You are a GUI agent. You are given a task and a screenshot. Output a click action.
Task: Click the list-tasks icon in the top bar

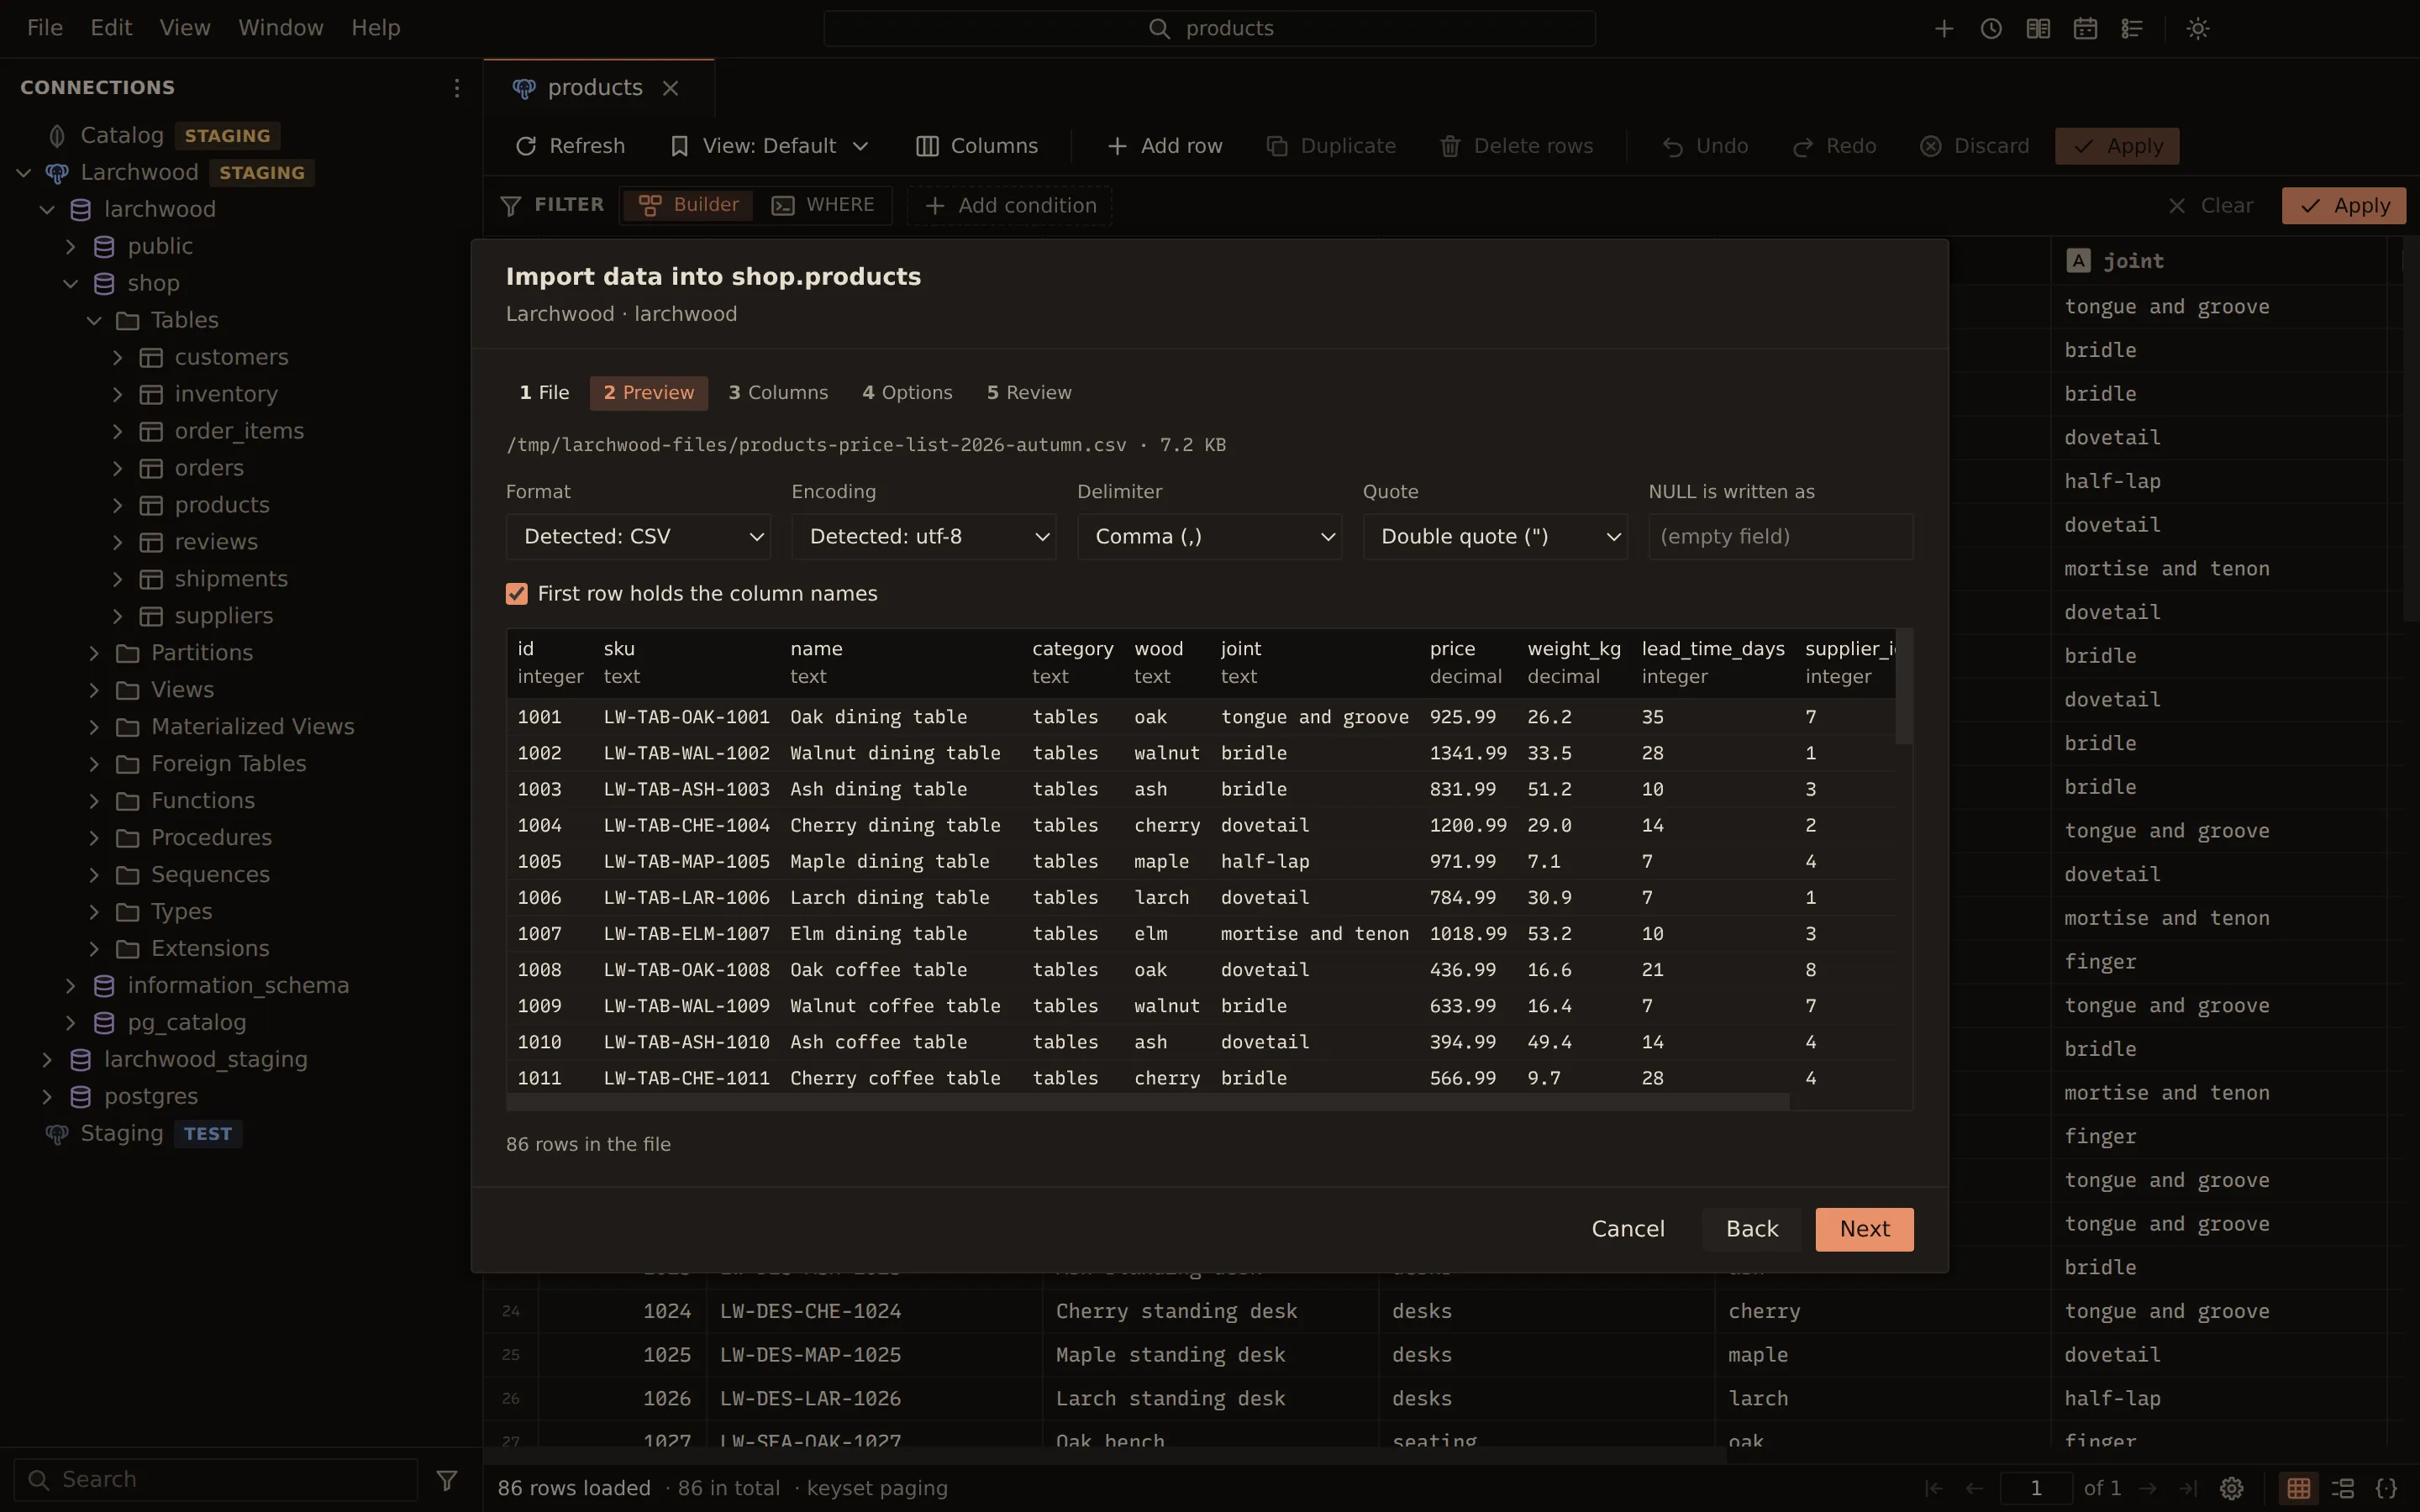click(2132, 28)
